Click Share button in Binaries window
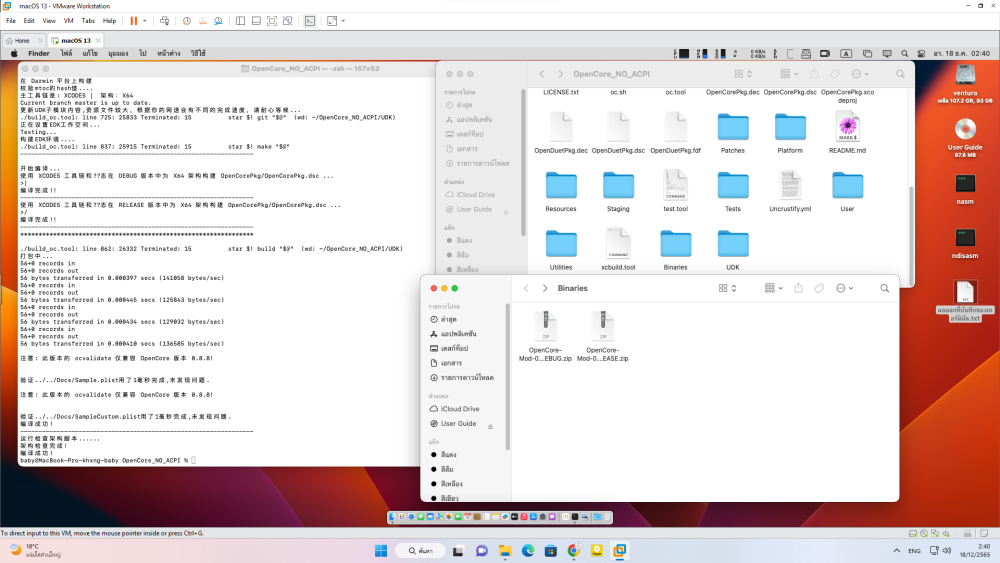The width and height of the screenshot is (1000, 563). [798, 288]
